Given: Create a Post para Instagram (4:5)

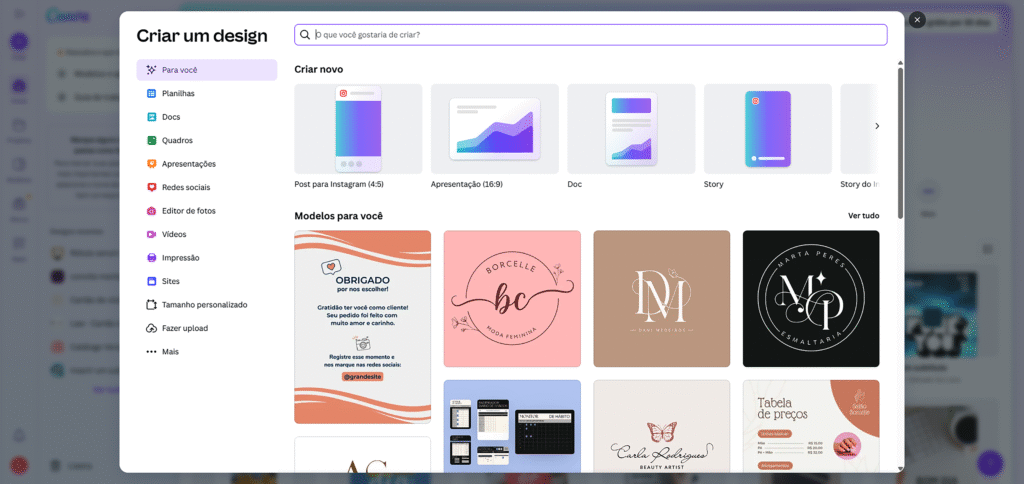Looking at the screenshot, I should click(358, 129).
